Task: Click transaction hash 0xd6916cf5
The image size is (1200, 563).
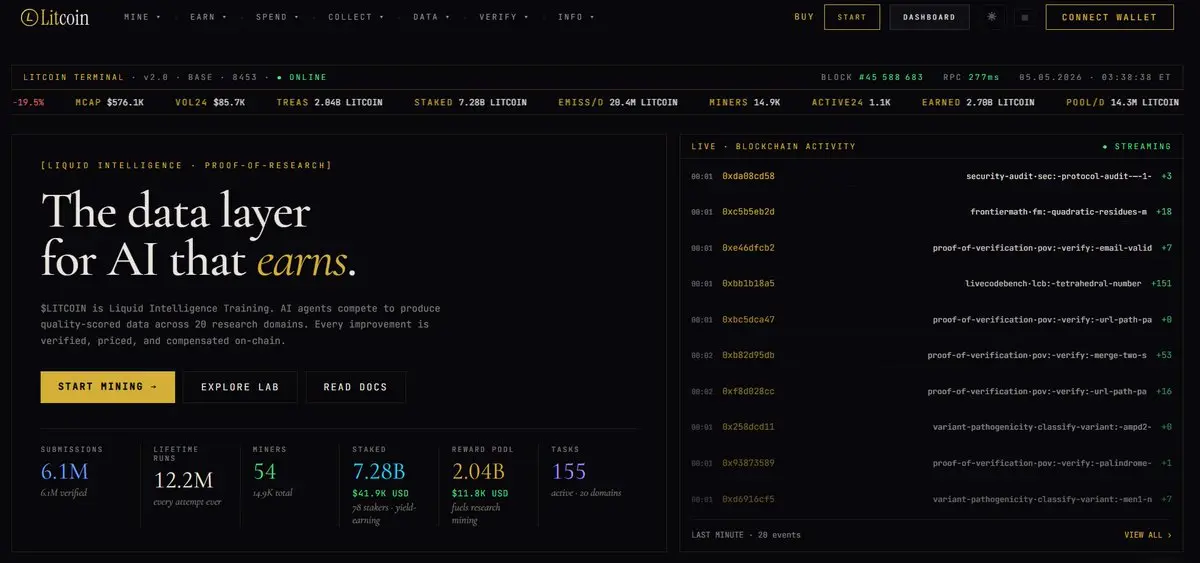Action: 748,499
